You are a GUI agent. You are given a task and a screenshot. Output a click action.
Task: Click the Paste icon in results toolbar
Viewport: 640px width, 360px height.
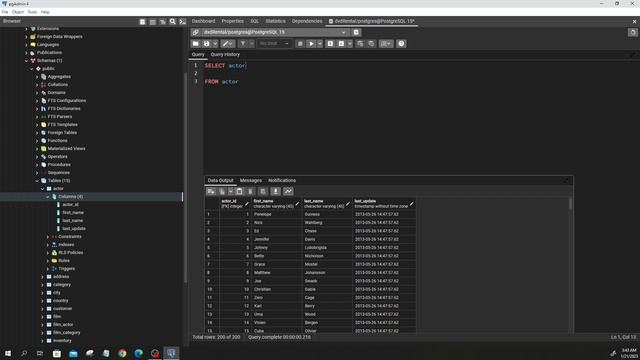pos(240,191)
